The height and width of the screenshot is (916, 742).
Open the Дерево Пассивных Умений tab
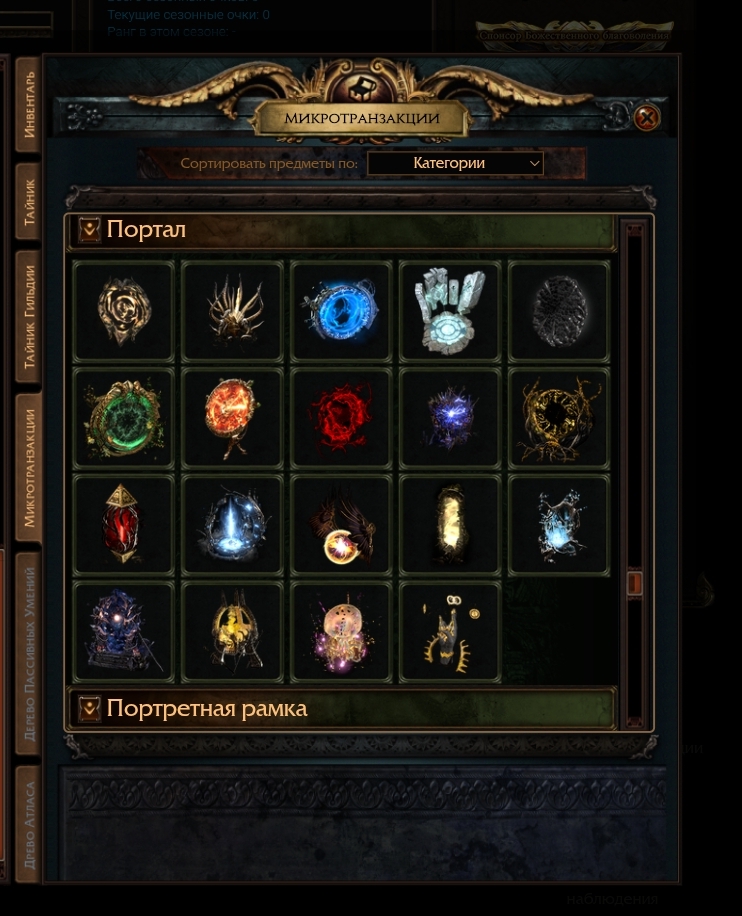click(29, 653)
